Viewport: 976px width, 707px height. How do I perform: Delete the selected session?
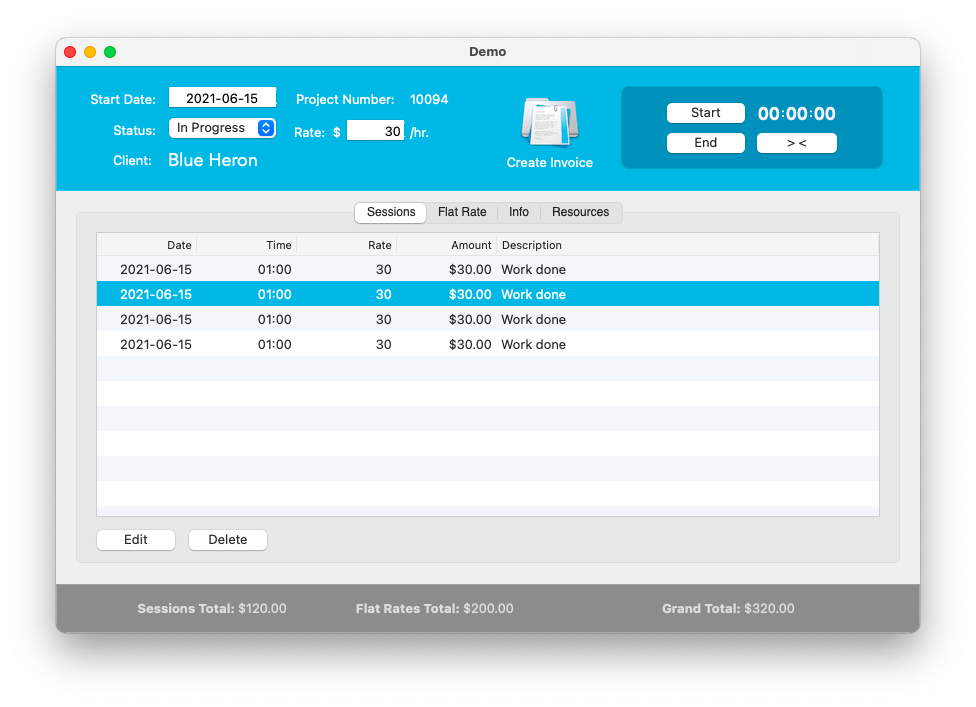point(228,540)
